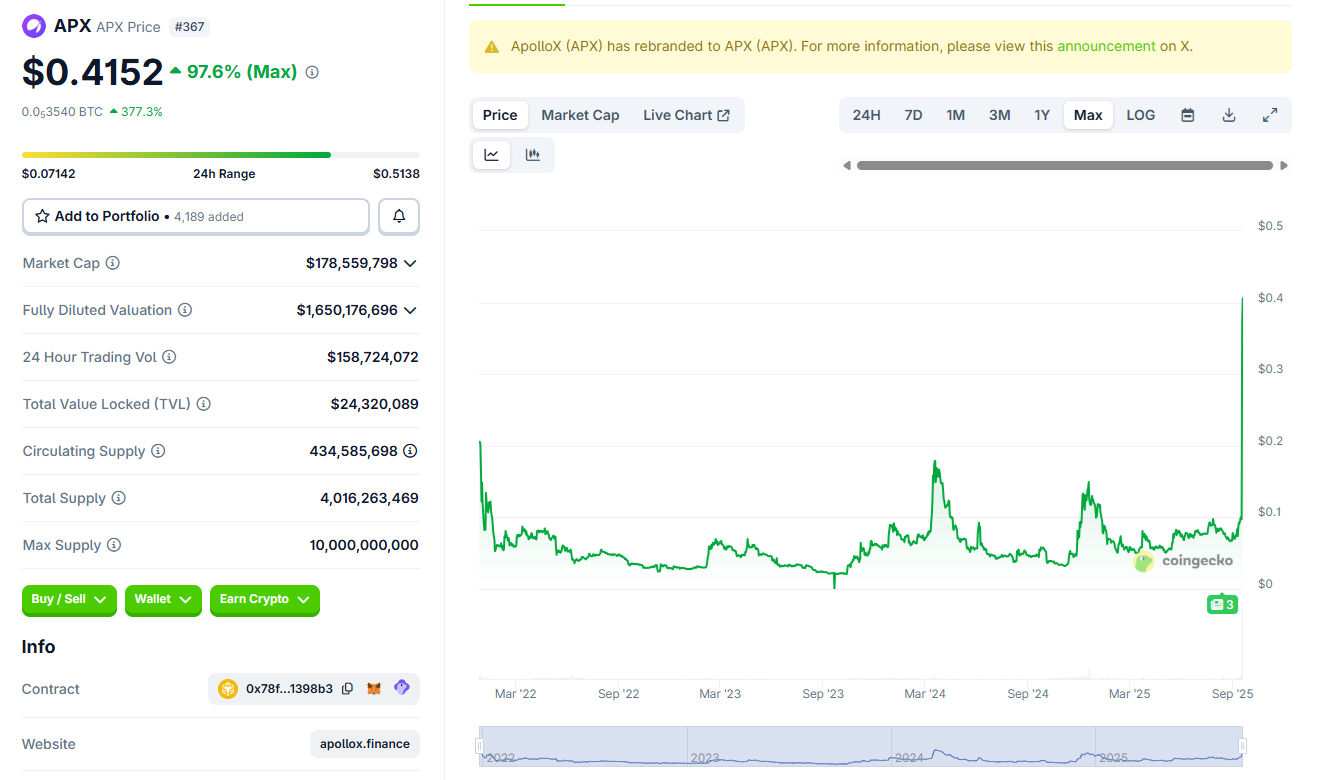
Task: Select the line chart view
Action: point(492,155)
